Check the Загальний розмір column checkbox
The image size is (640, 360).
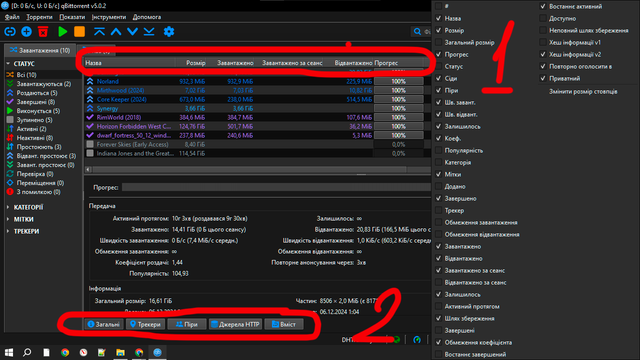(438, 42)
